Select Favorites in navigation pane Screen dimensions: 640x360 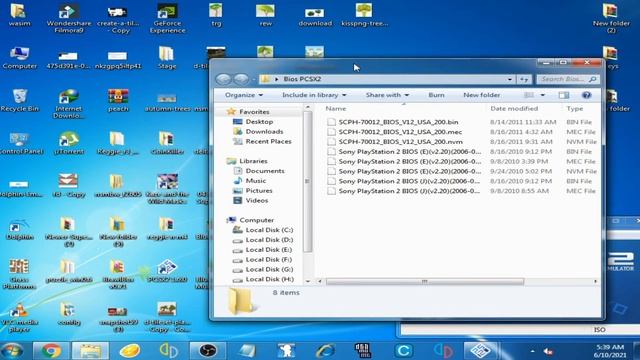[x=254, y=111]
